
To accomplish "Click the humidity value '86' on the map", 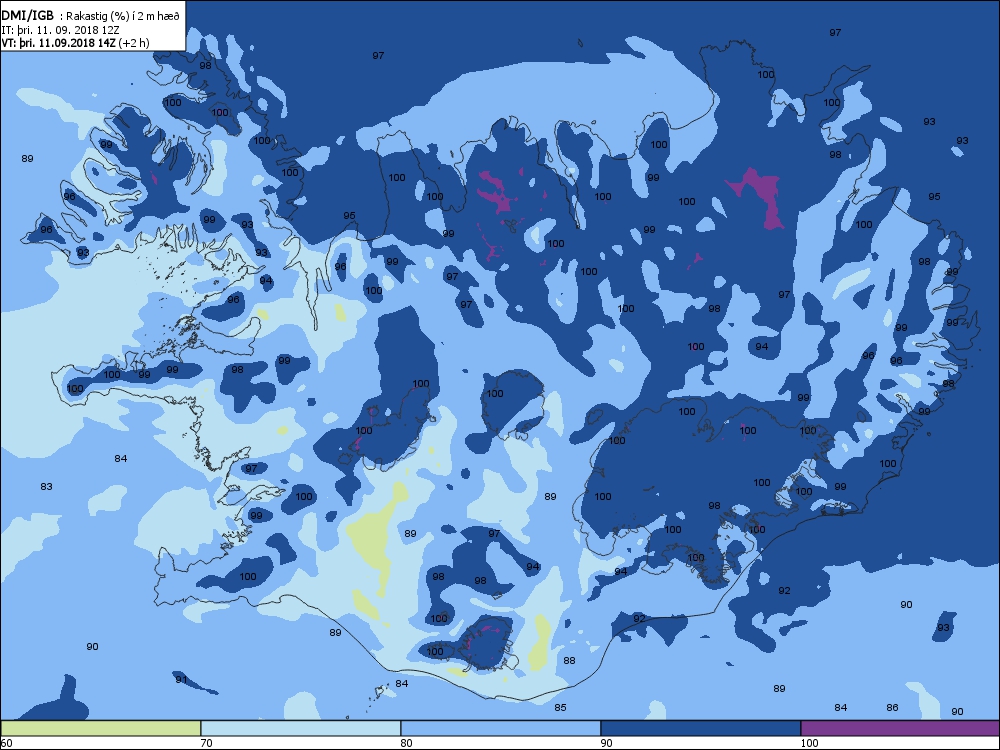I will click(892, 707).
